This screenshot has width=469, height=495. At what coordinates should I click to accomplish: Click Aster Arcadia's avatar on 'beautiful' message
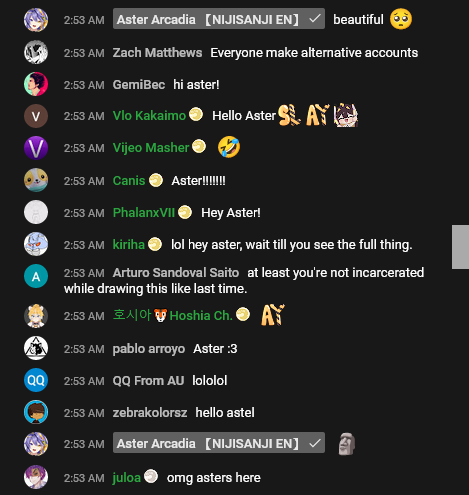[36, 20]
